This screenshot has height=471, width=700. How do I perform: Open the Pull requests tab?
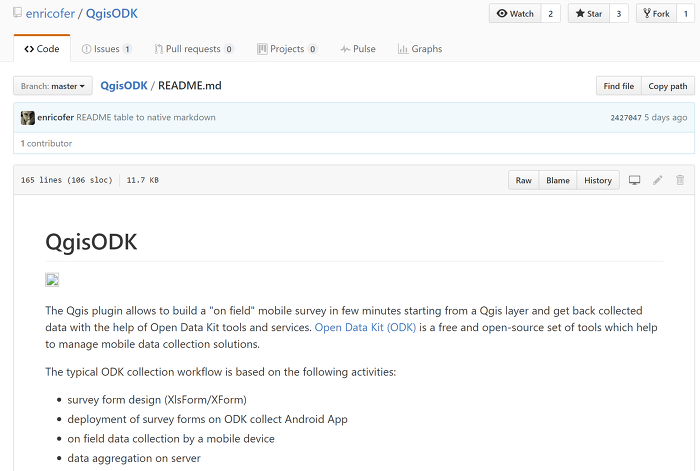[194, 49]
